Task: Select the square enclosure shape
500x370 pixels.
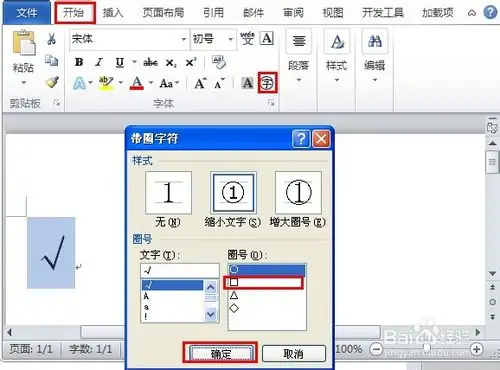Action: pyautogui.click(x=263, y=283)
